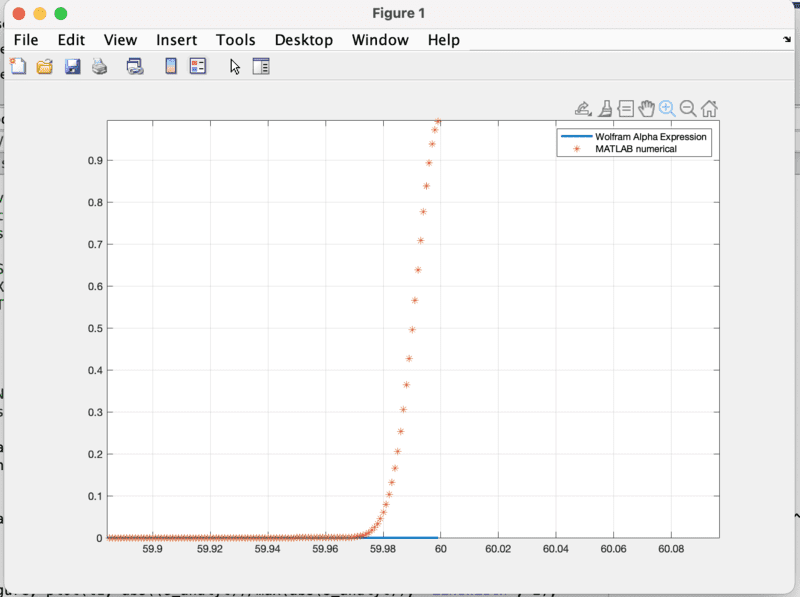Click the x-axis tick label 59.9
The image size is (800, 597).
[x=153, y=549]
